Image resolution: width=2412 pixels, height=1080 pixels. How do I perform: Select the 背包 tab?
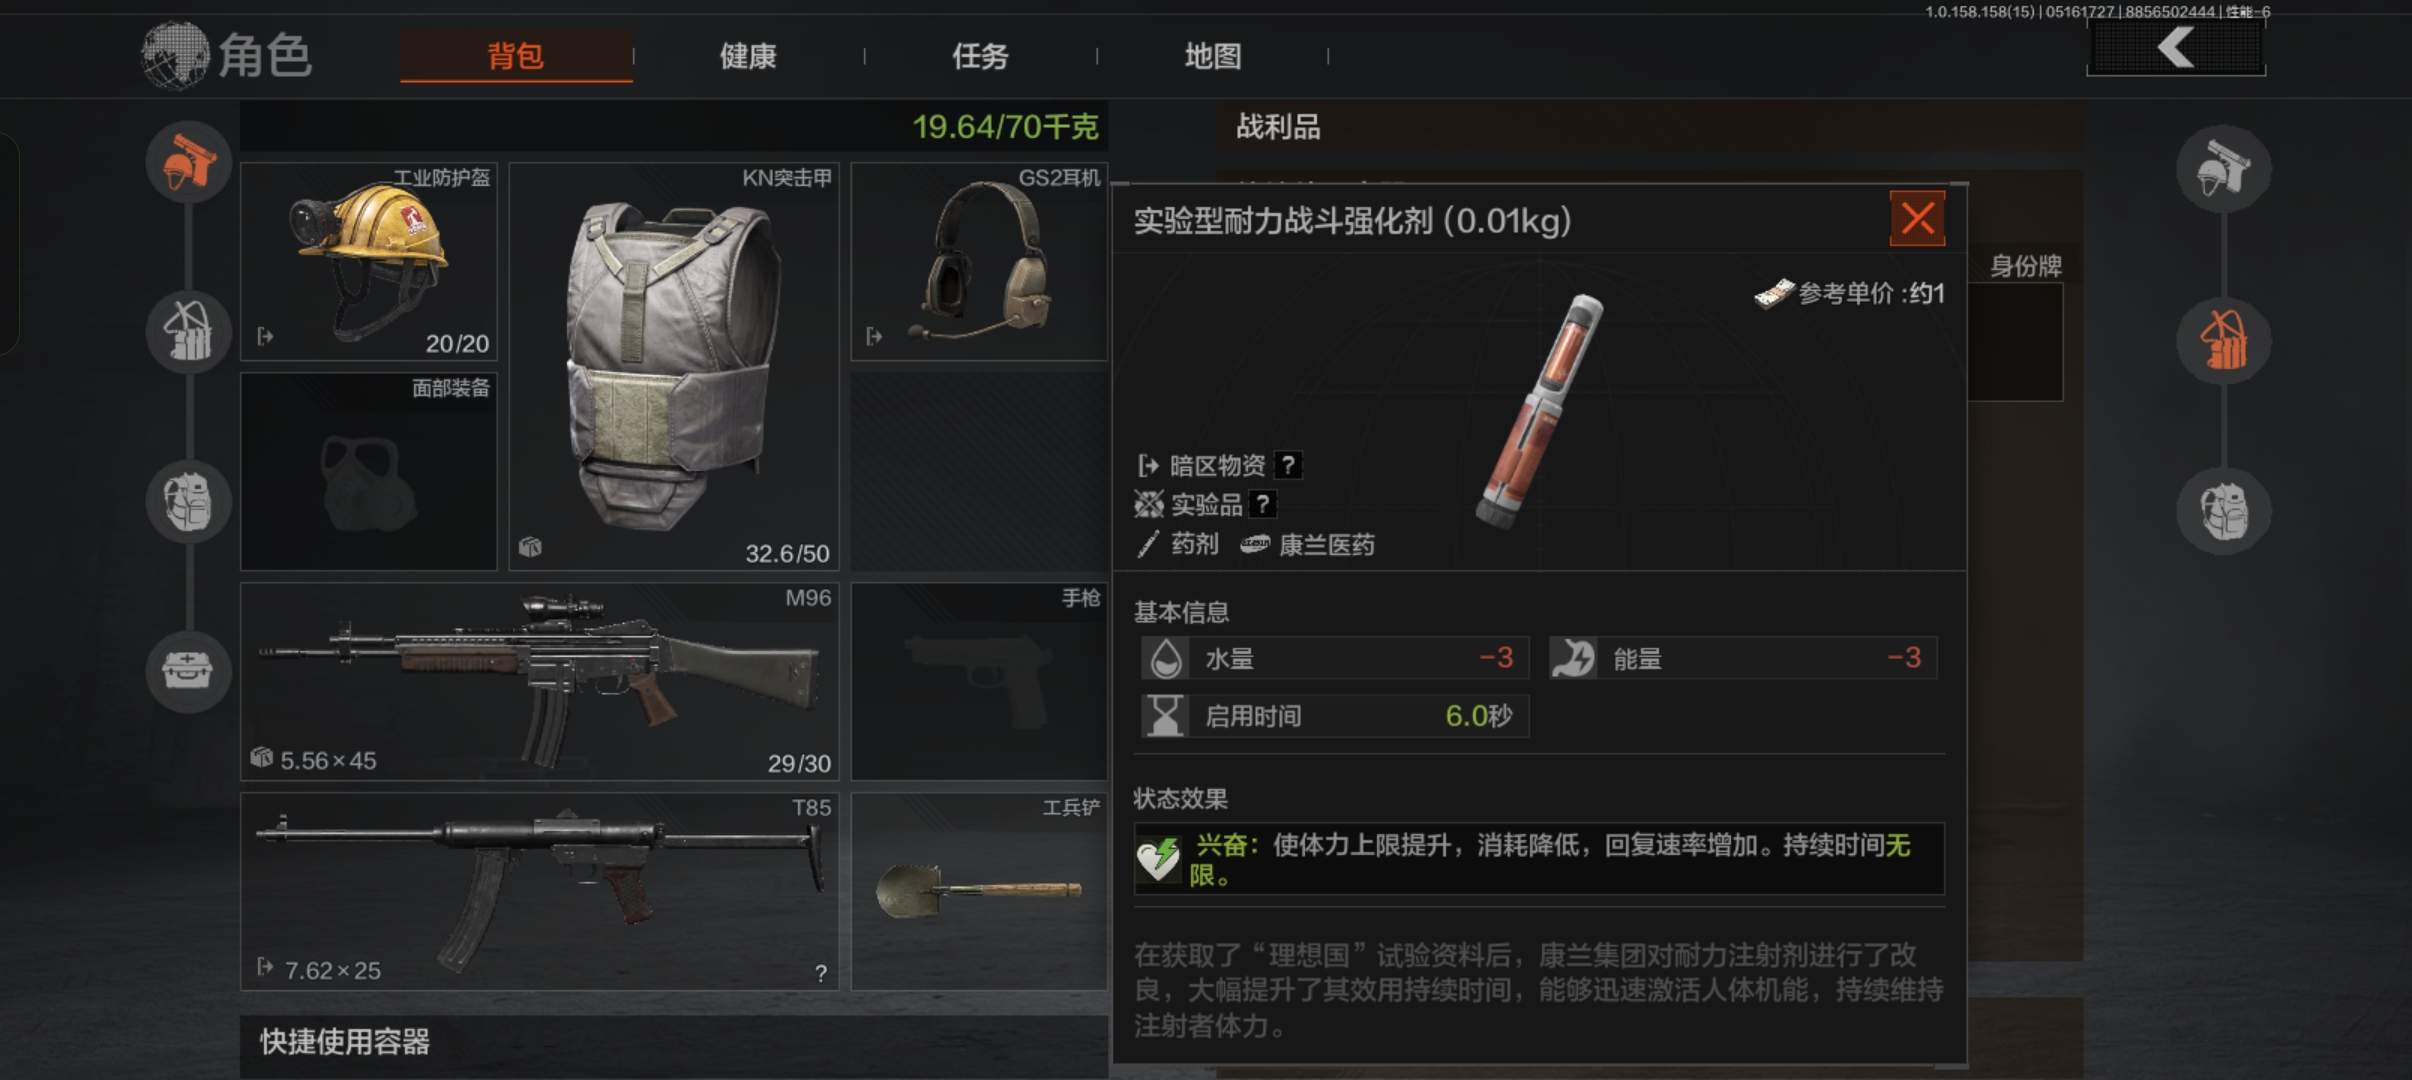click(516, 56)
